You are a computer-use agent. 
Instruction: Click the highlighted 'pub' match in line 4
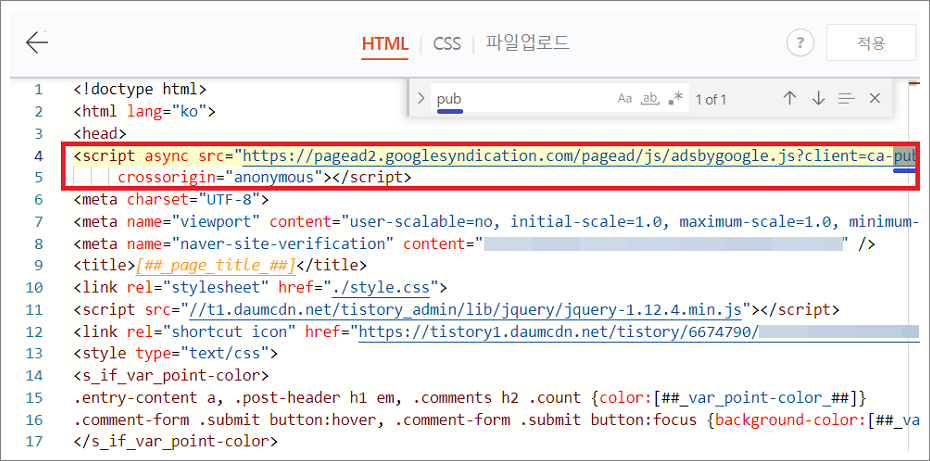906,157
